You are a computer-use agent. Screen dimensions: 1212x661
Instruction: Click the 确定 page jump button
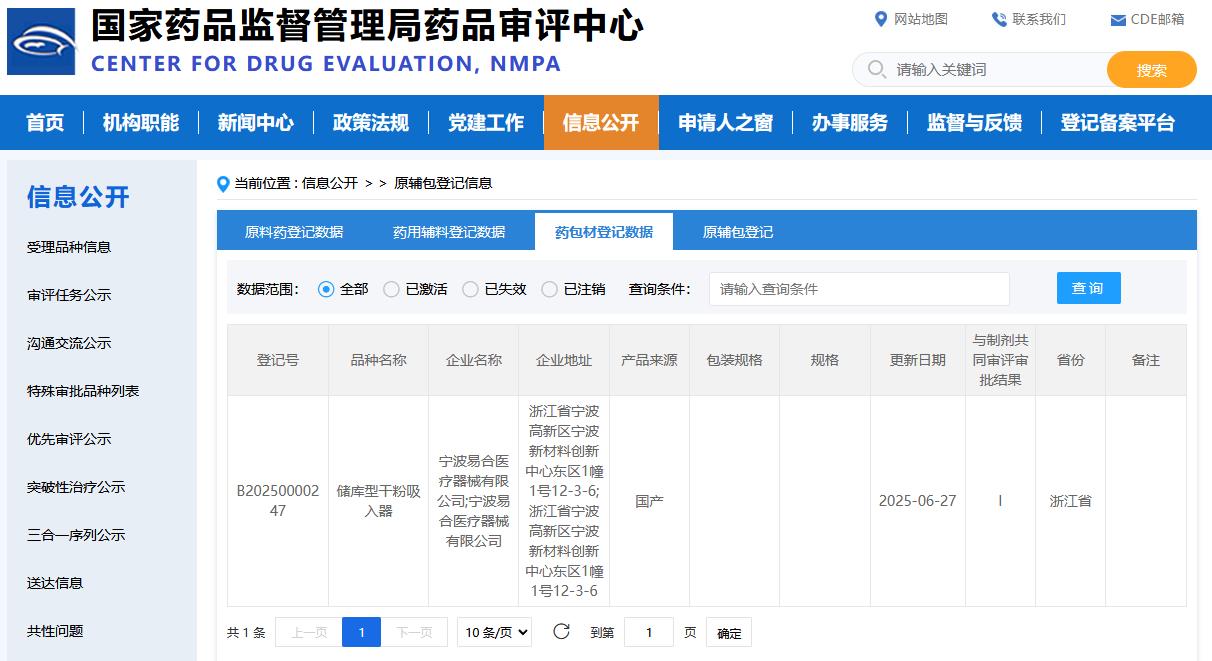(729, 632)
